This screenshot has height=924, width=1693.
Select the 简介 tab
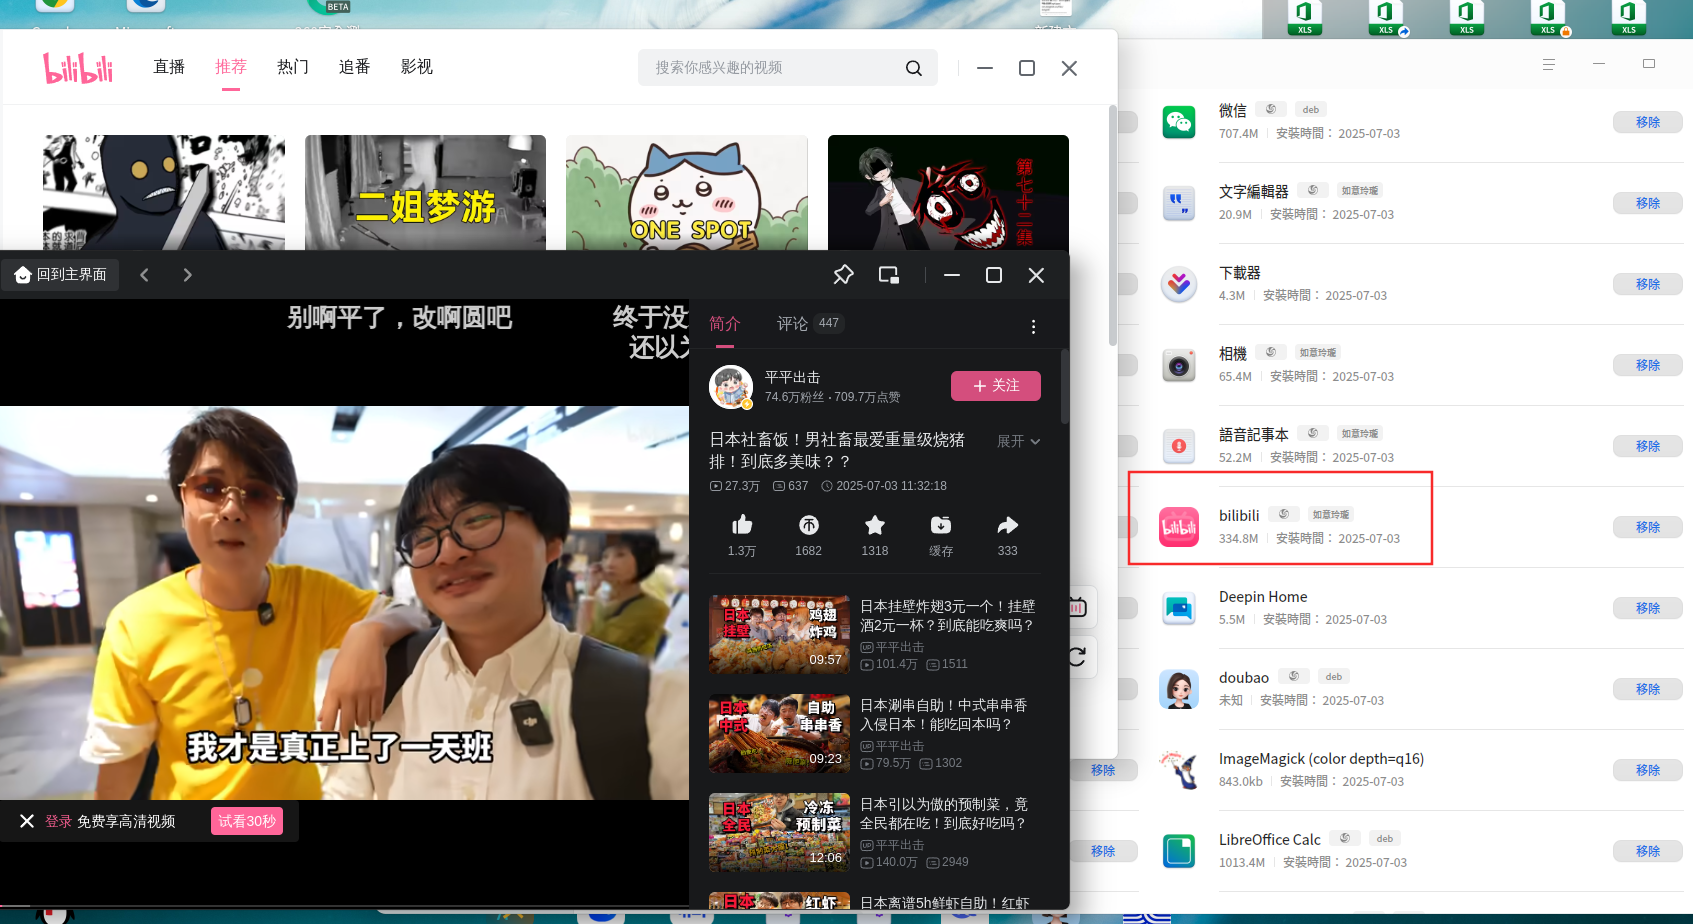725,324
